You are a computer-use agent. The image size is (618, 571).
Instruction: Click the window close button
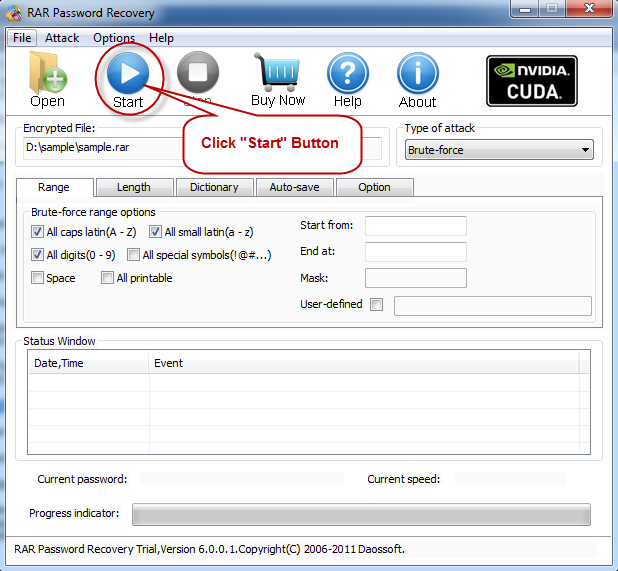coord(589,8)
